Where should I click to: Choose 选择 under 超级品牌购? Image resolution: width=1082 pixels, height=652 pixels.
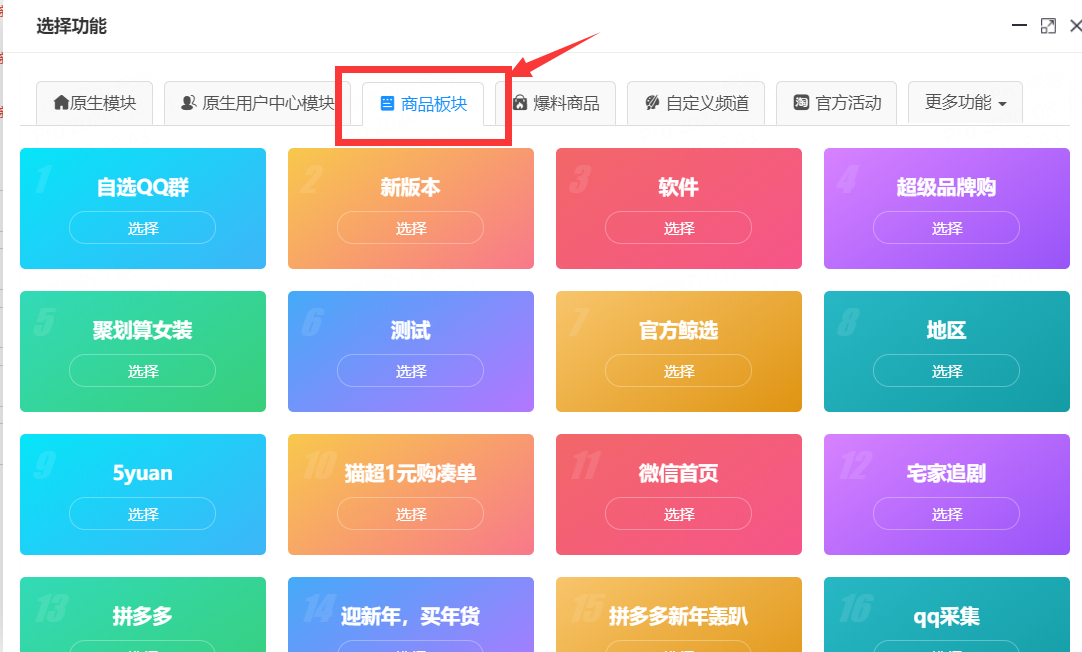(x=946, y=228)
